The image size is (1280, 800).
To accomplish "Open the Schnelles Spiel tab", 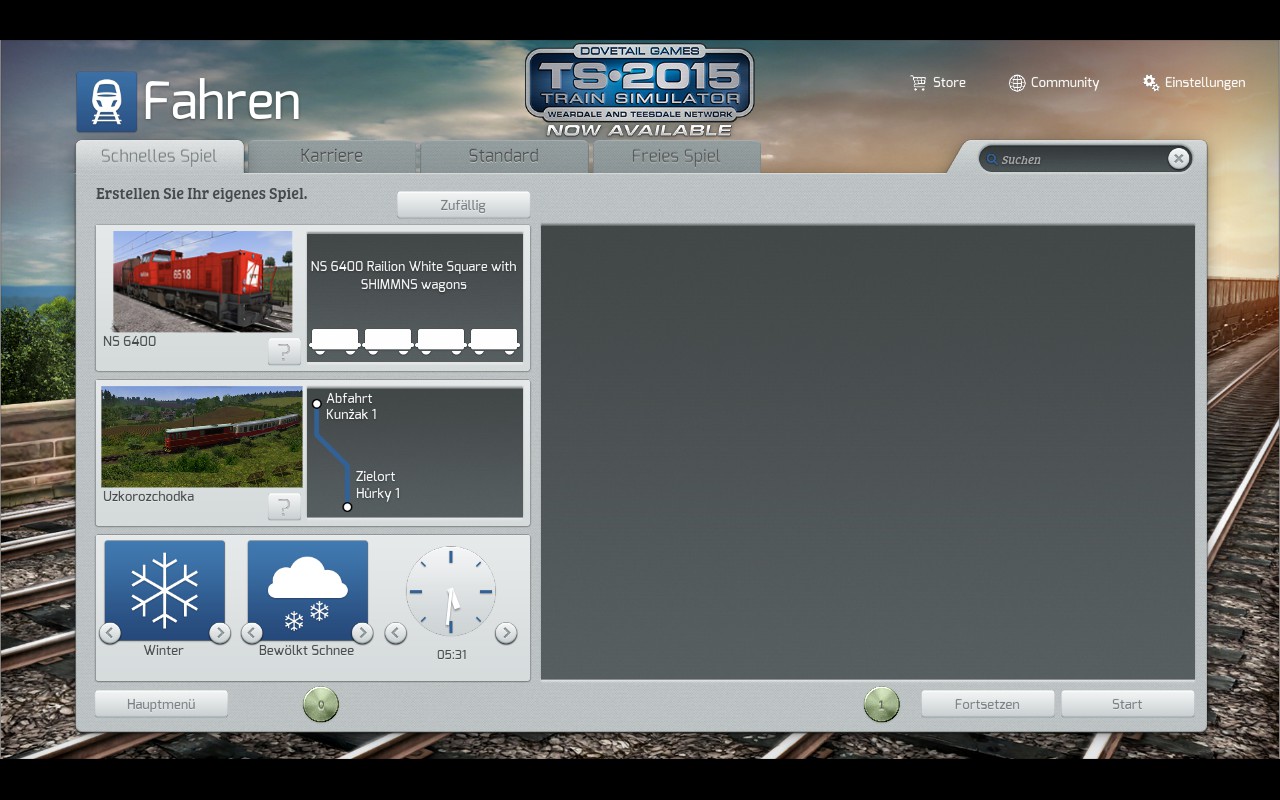I will click(x=159, y=156).
